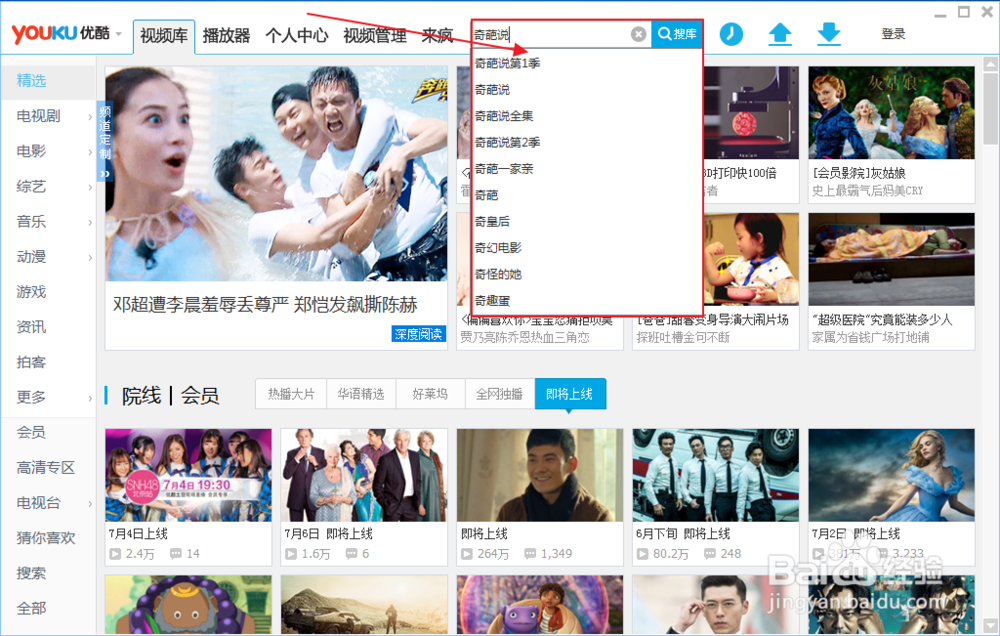Open the download manager icon
The height and width of the screenshot is (636, 1000).
click(x=829, y=33)
